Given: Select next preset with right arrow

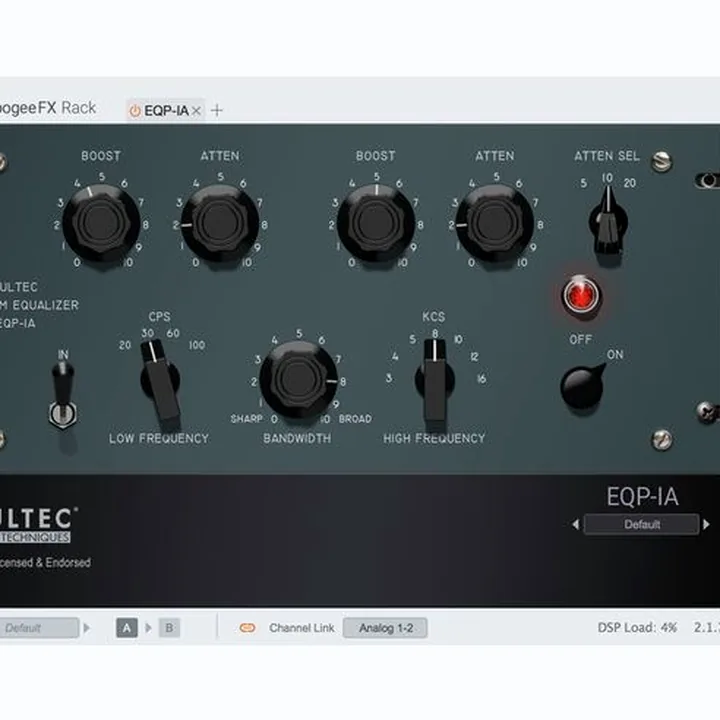Looking at the screenshot, I should (x=706, y=524).
